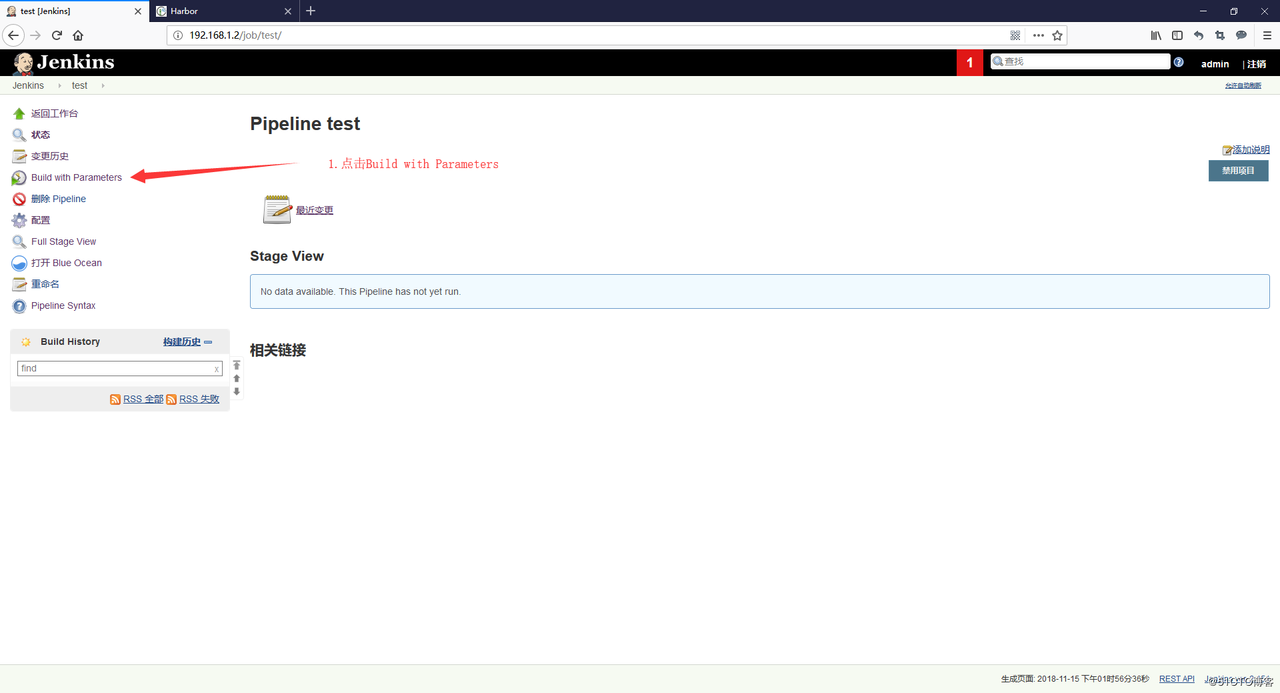Open the 构建历史 trend link
The width and height of the screenshot is (1280, 693).
(x=182, y=342)
